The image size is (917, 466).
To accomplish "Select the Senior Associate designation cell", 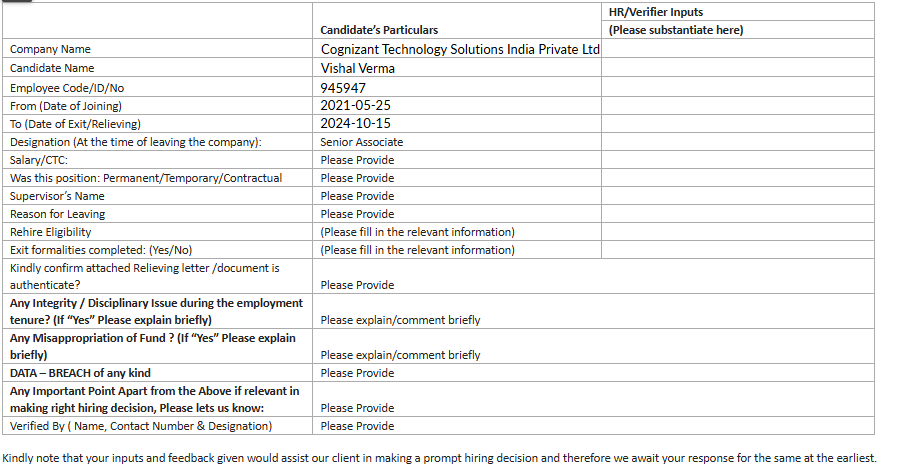I will pos(362,142).
